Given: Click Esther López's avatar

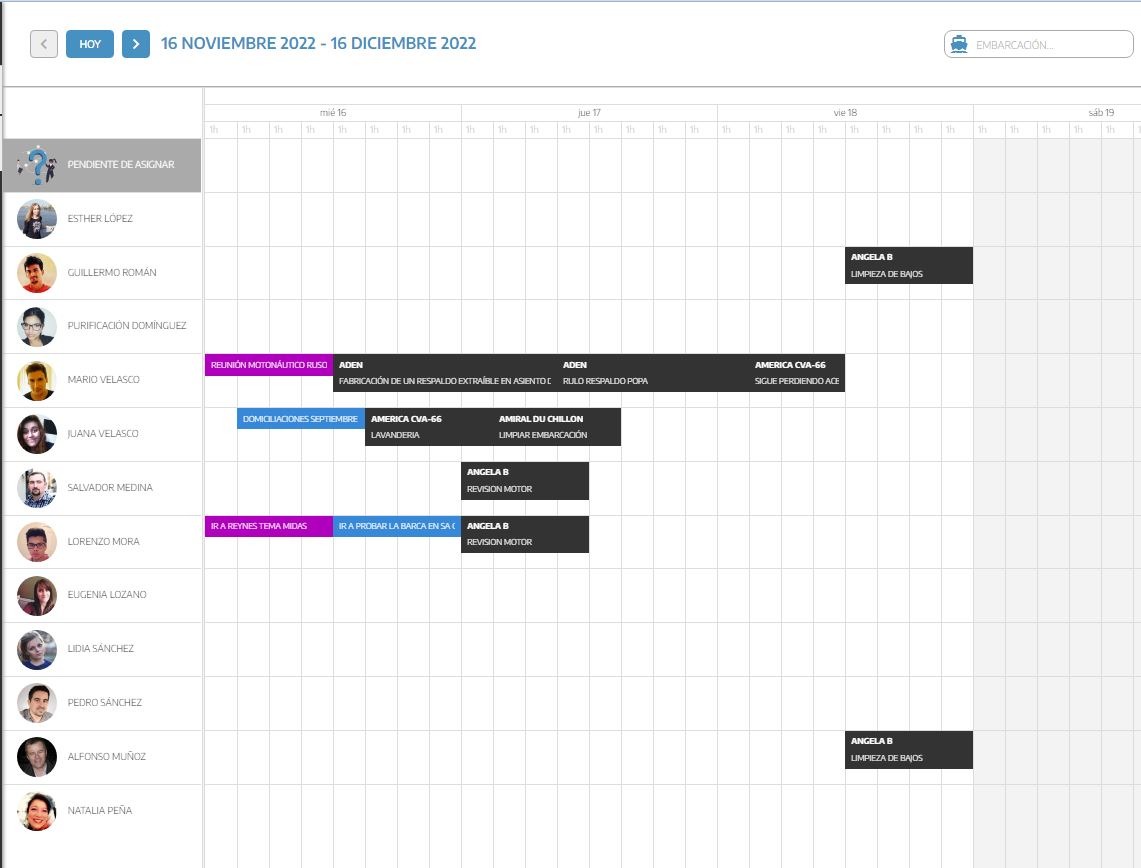Looking at the screenshot, I should pyautogui.click(x=37, y=219).
